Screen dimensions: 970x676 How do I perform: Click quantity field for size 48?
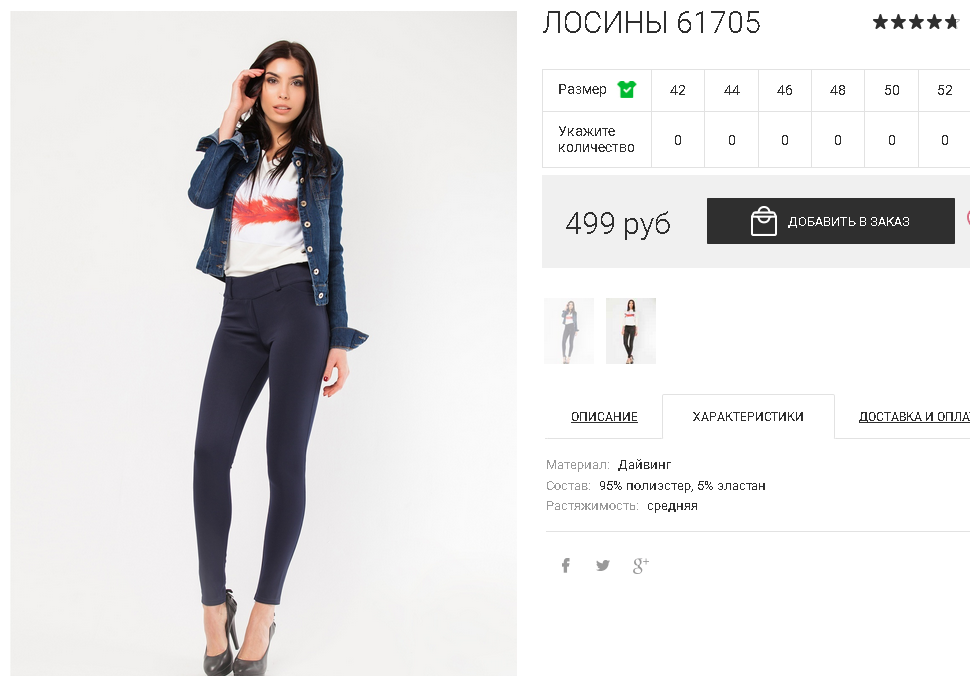coord(838,140)
